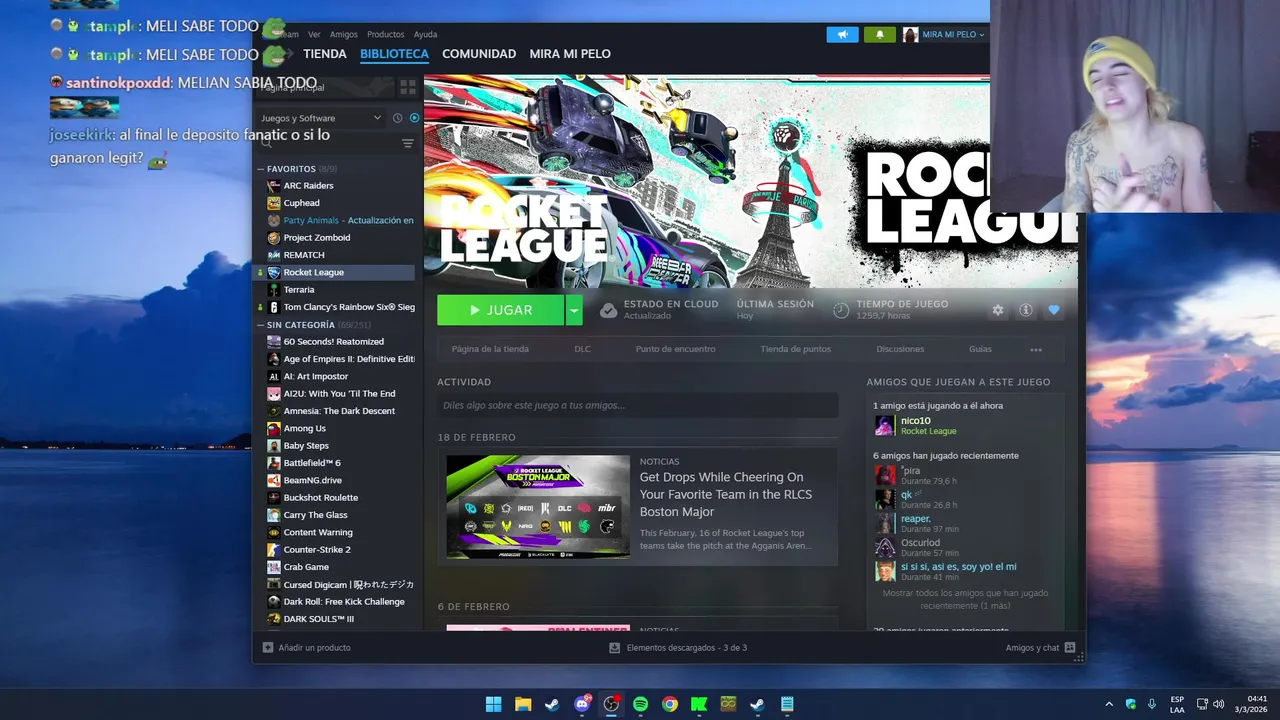Screen dimensions: 1280x720
Task: Select Terraria in favorites list
Action: coord(298,290)
